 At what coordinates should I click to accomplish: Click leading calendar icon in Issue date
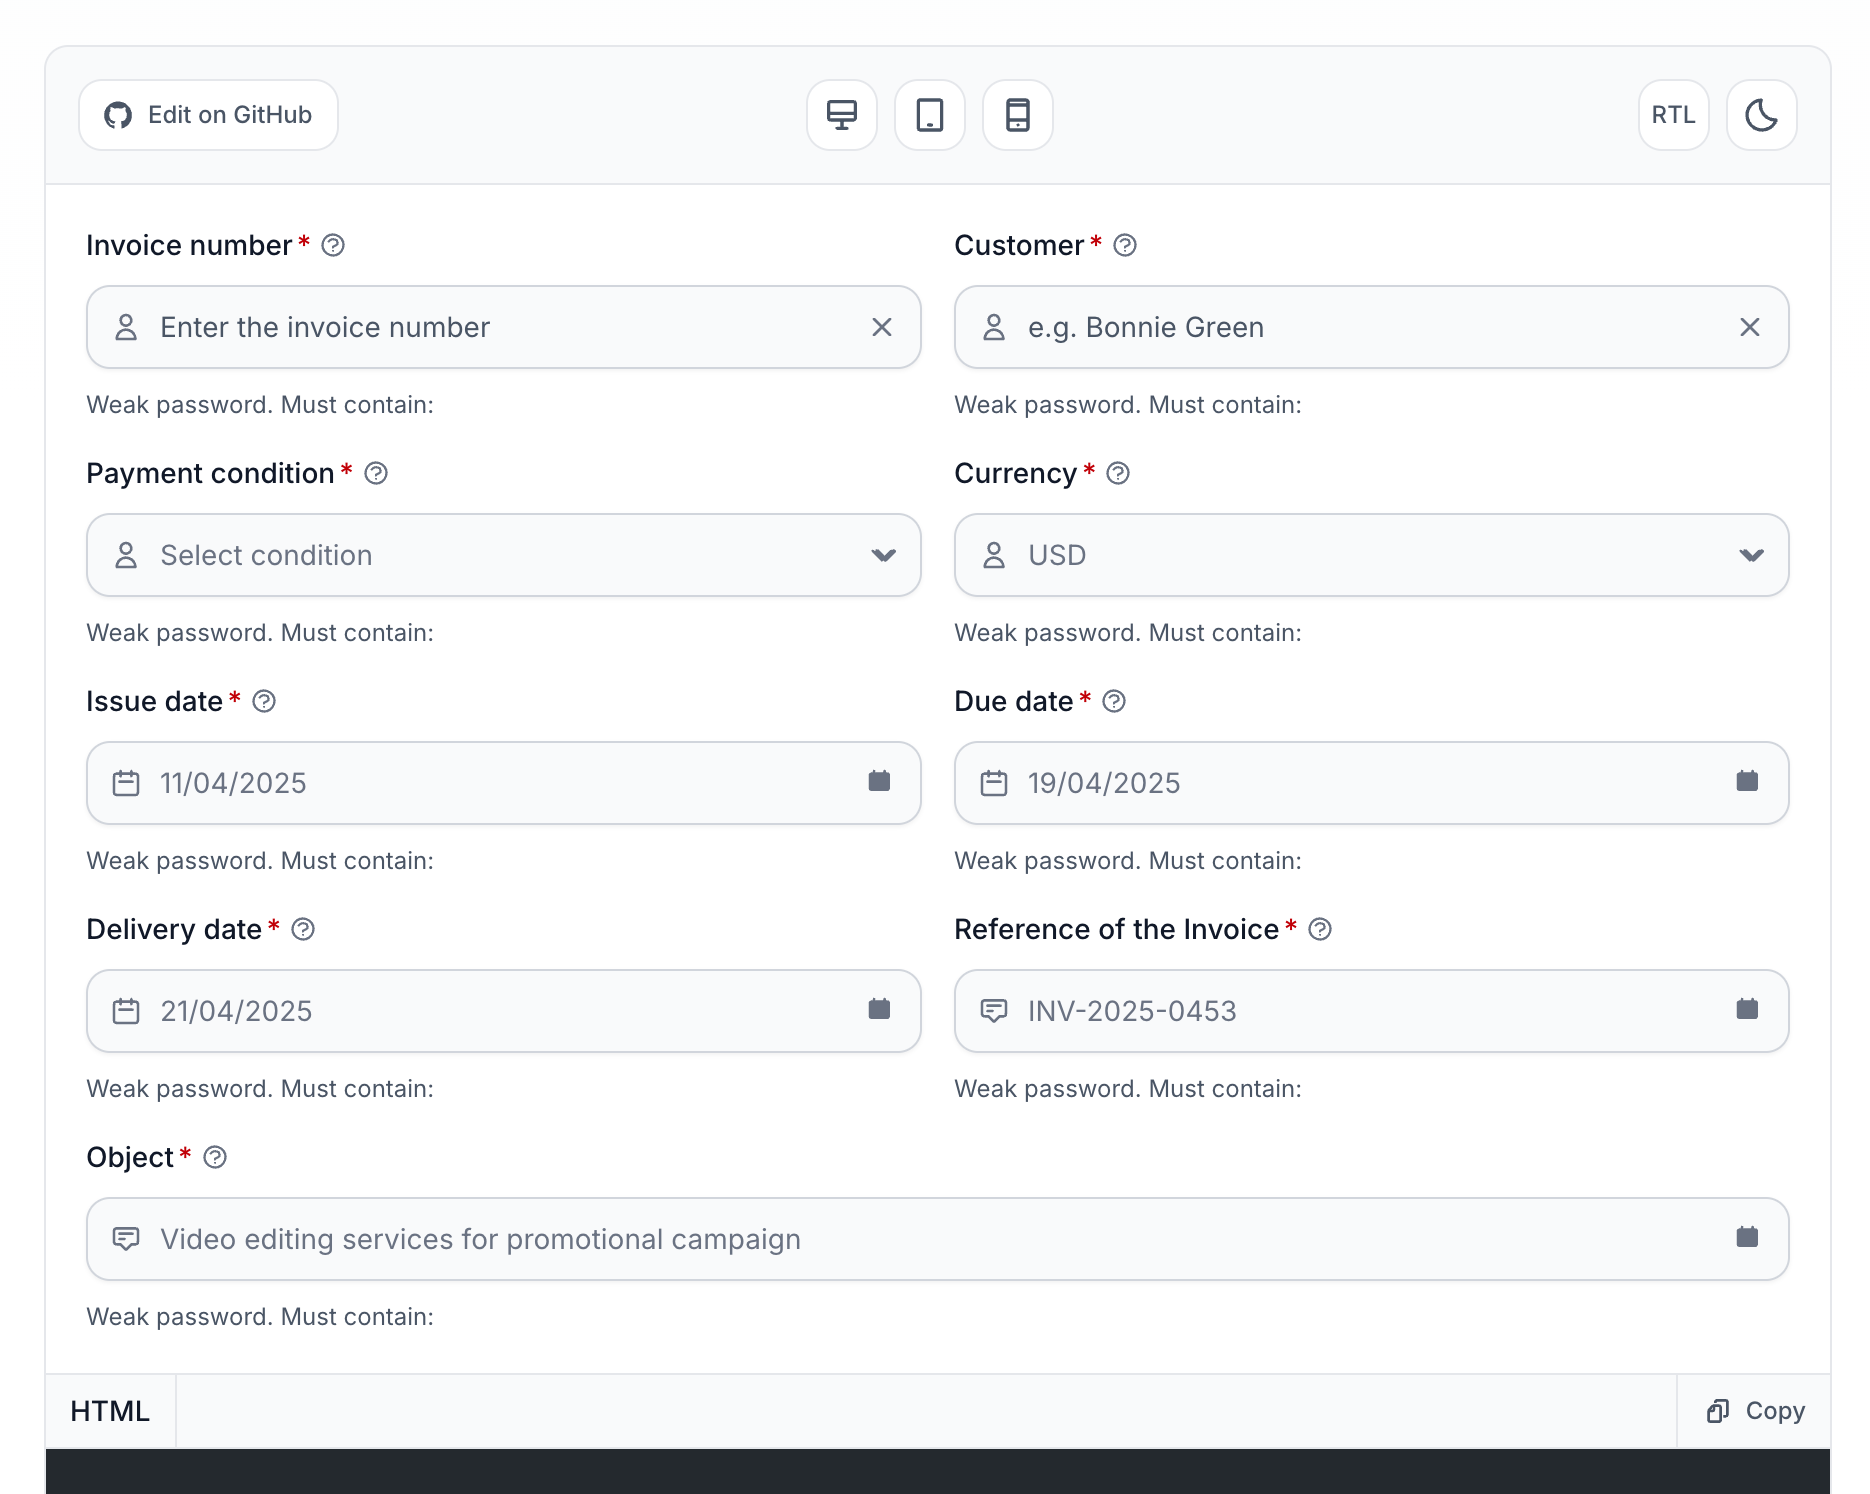pos(126,783)
